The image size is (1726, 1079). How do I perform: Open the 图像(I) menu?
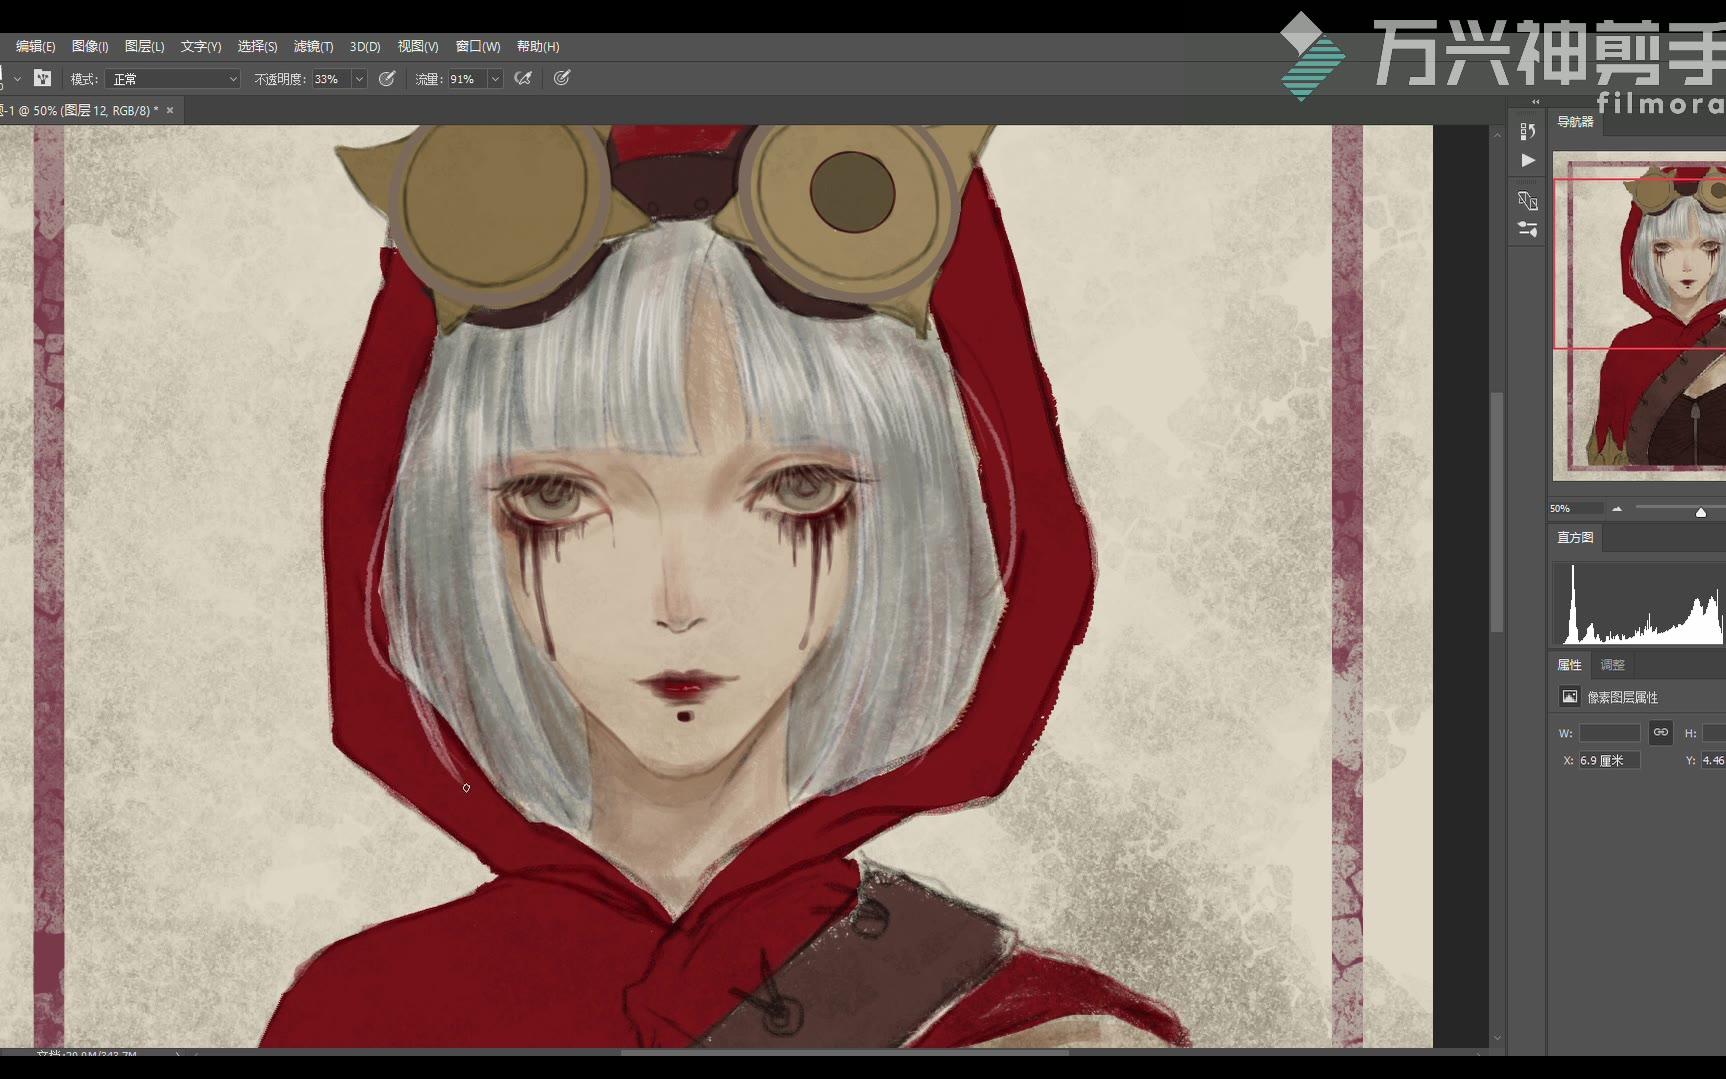pos(90,46)
